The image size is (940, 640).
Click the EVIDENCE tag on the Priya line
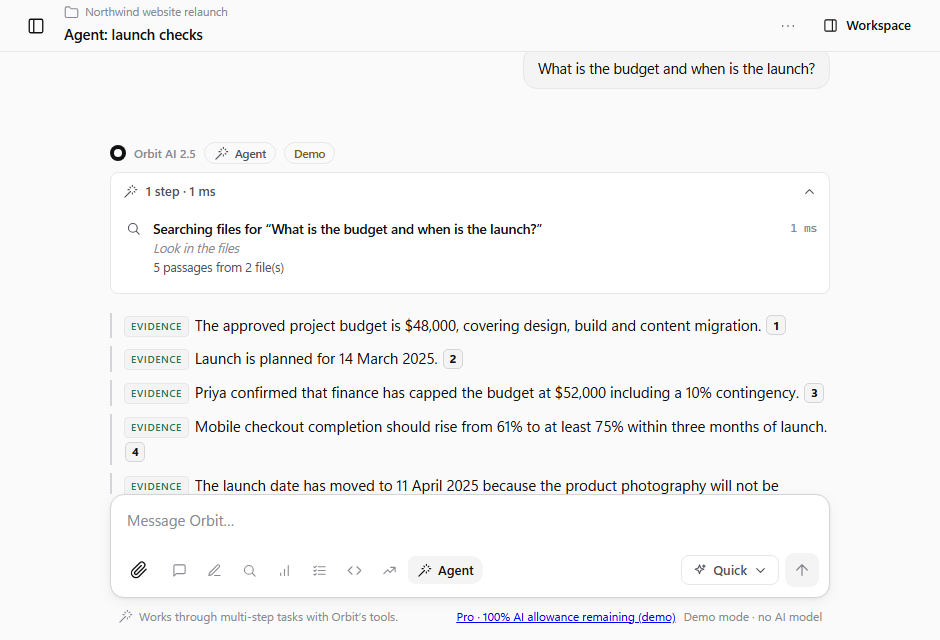[x=156, y=393]
